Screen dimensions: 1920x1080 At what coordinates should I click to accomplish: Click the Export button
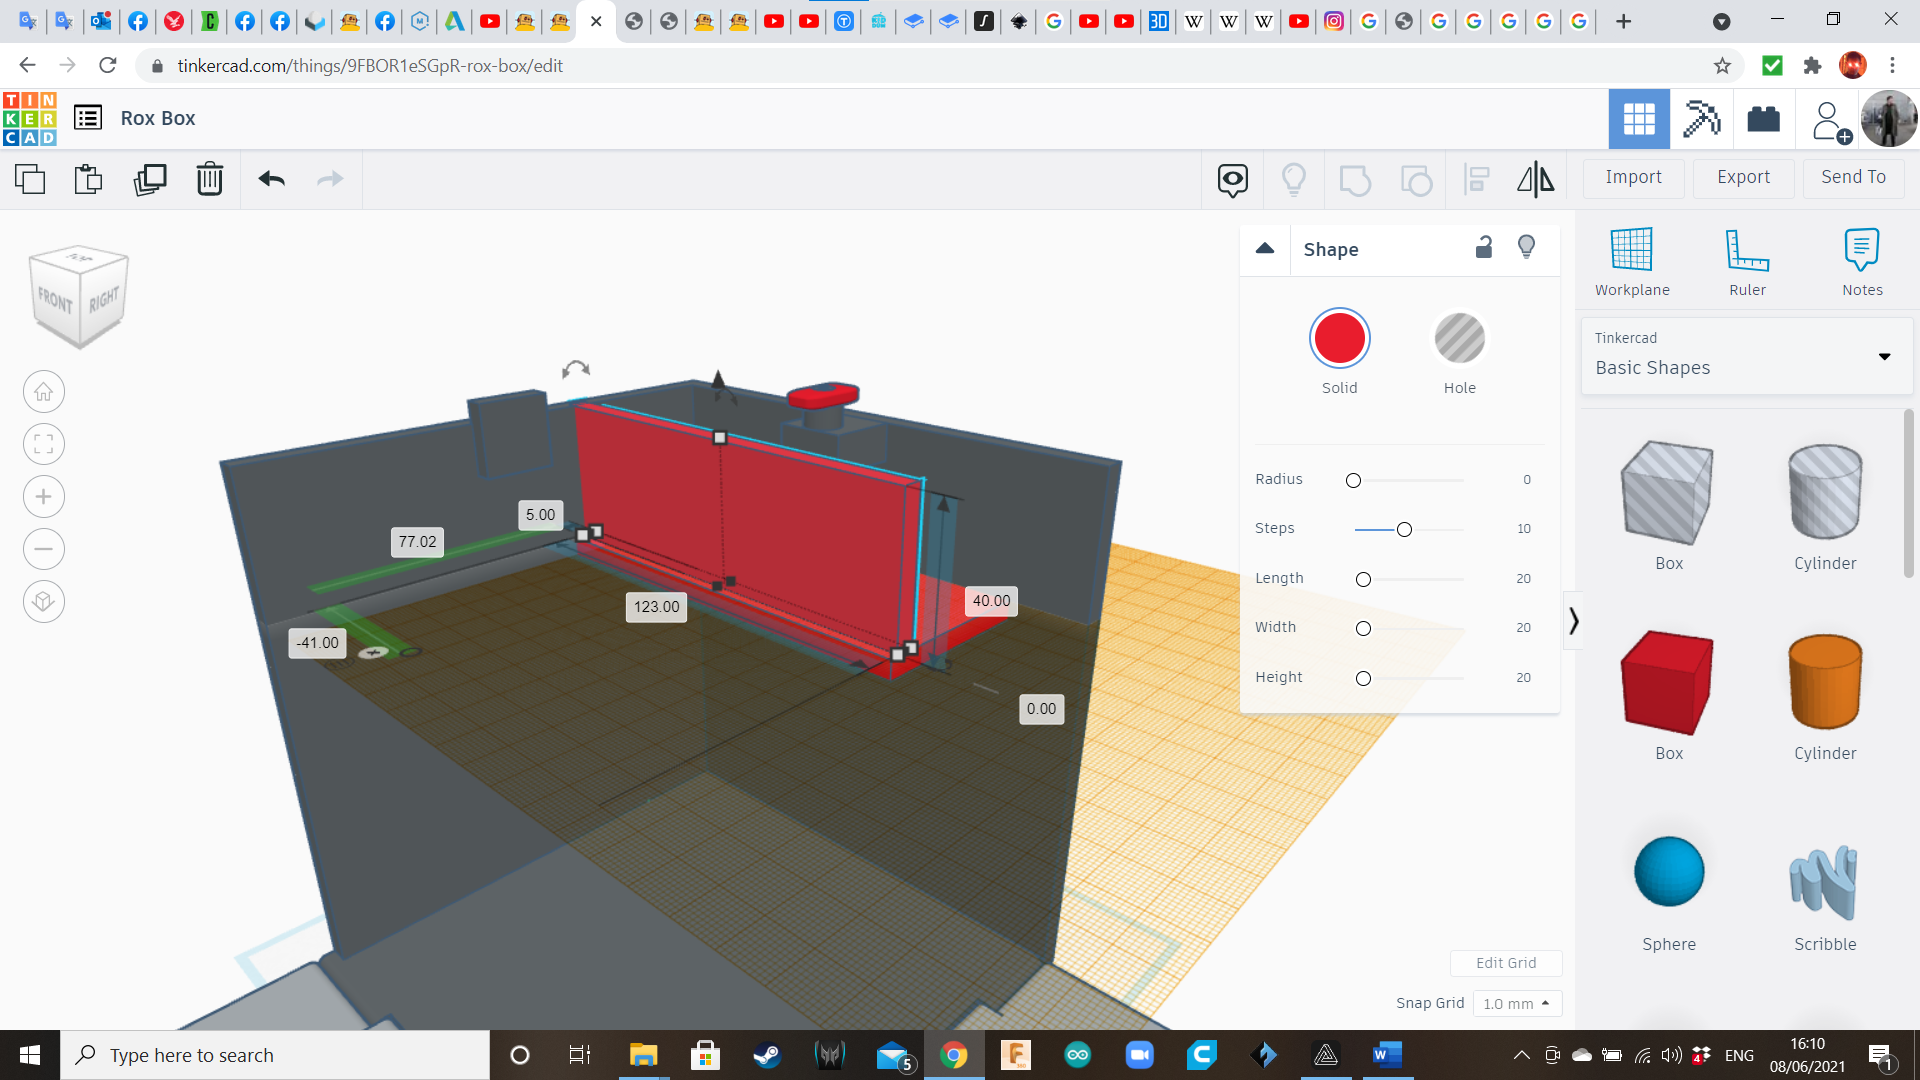pyautogui.click(x=1743, y=177)
